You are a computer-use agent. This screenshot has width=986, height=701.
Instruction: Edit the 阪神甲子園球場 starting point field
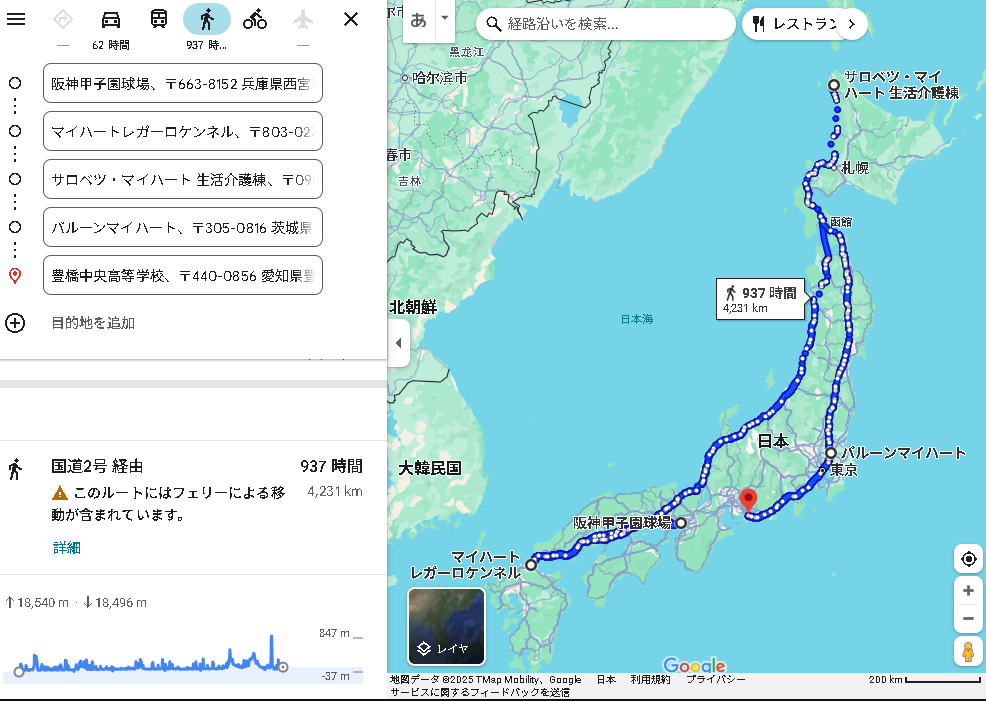point(183,83)
